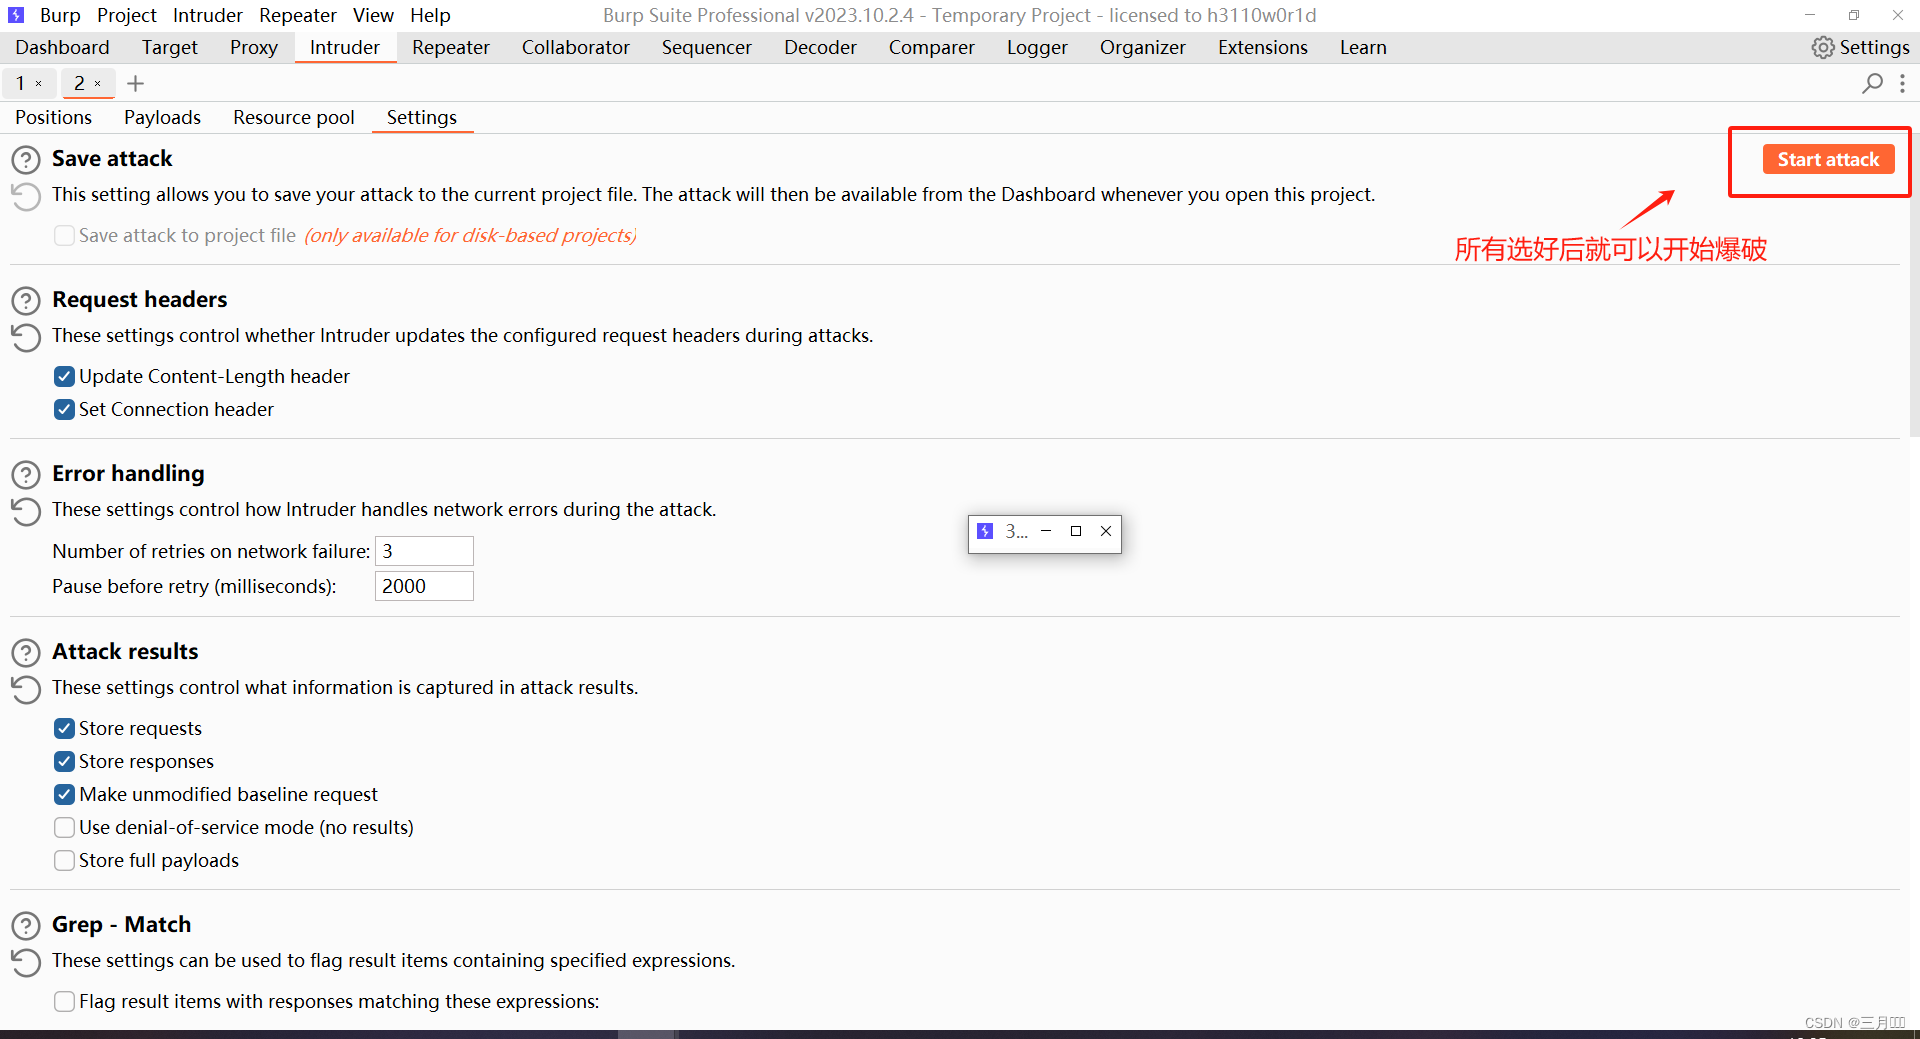Click the Start attack button
Viewport: 1920px width, 1039px height.
[1828, 159]
